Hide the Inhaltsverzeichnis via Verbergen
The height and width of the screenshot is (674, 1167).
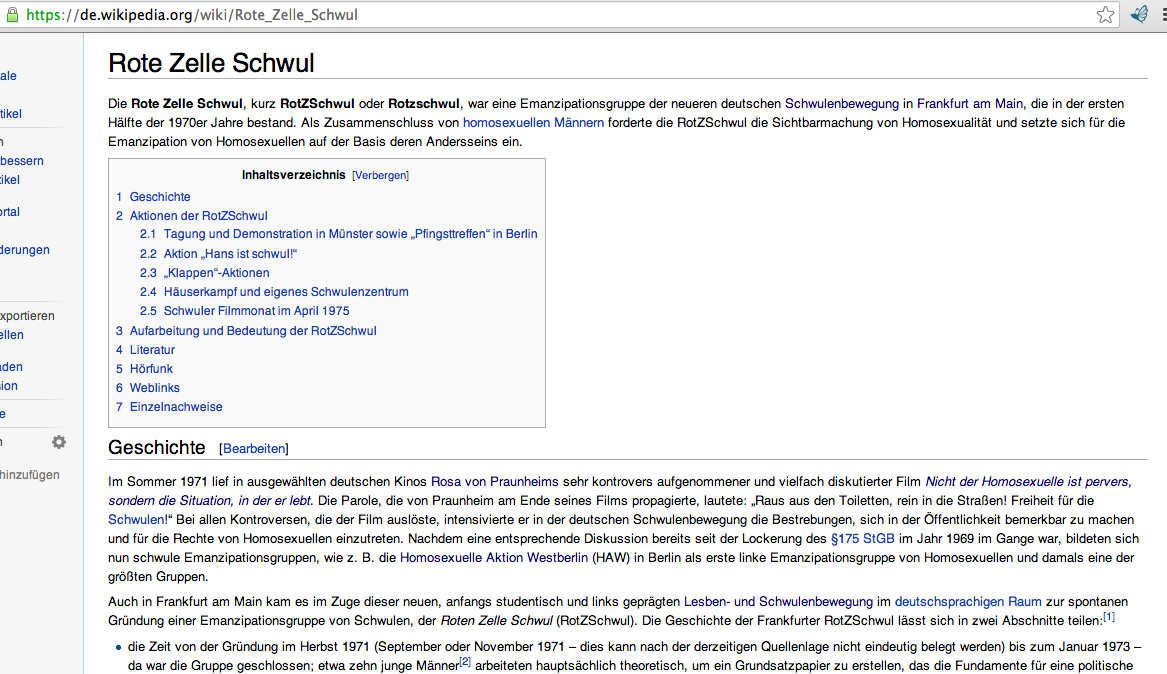point(381,174)
